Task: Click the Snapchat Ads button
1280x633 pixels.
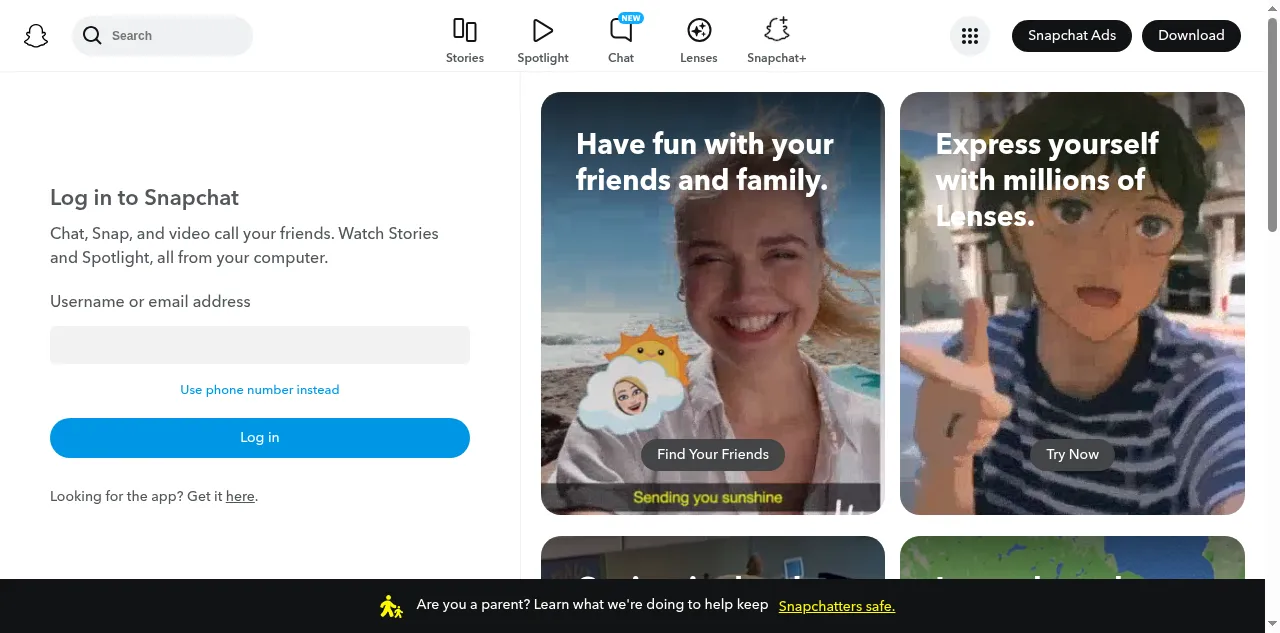Action: click(x=1071, y=36)
